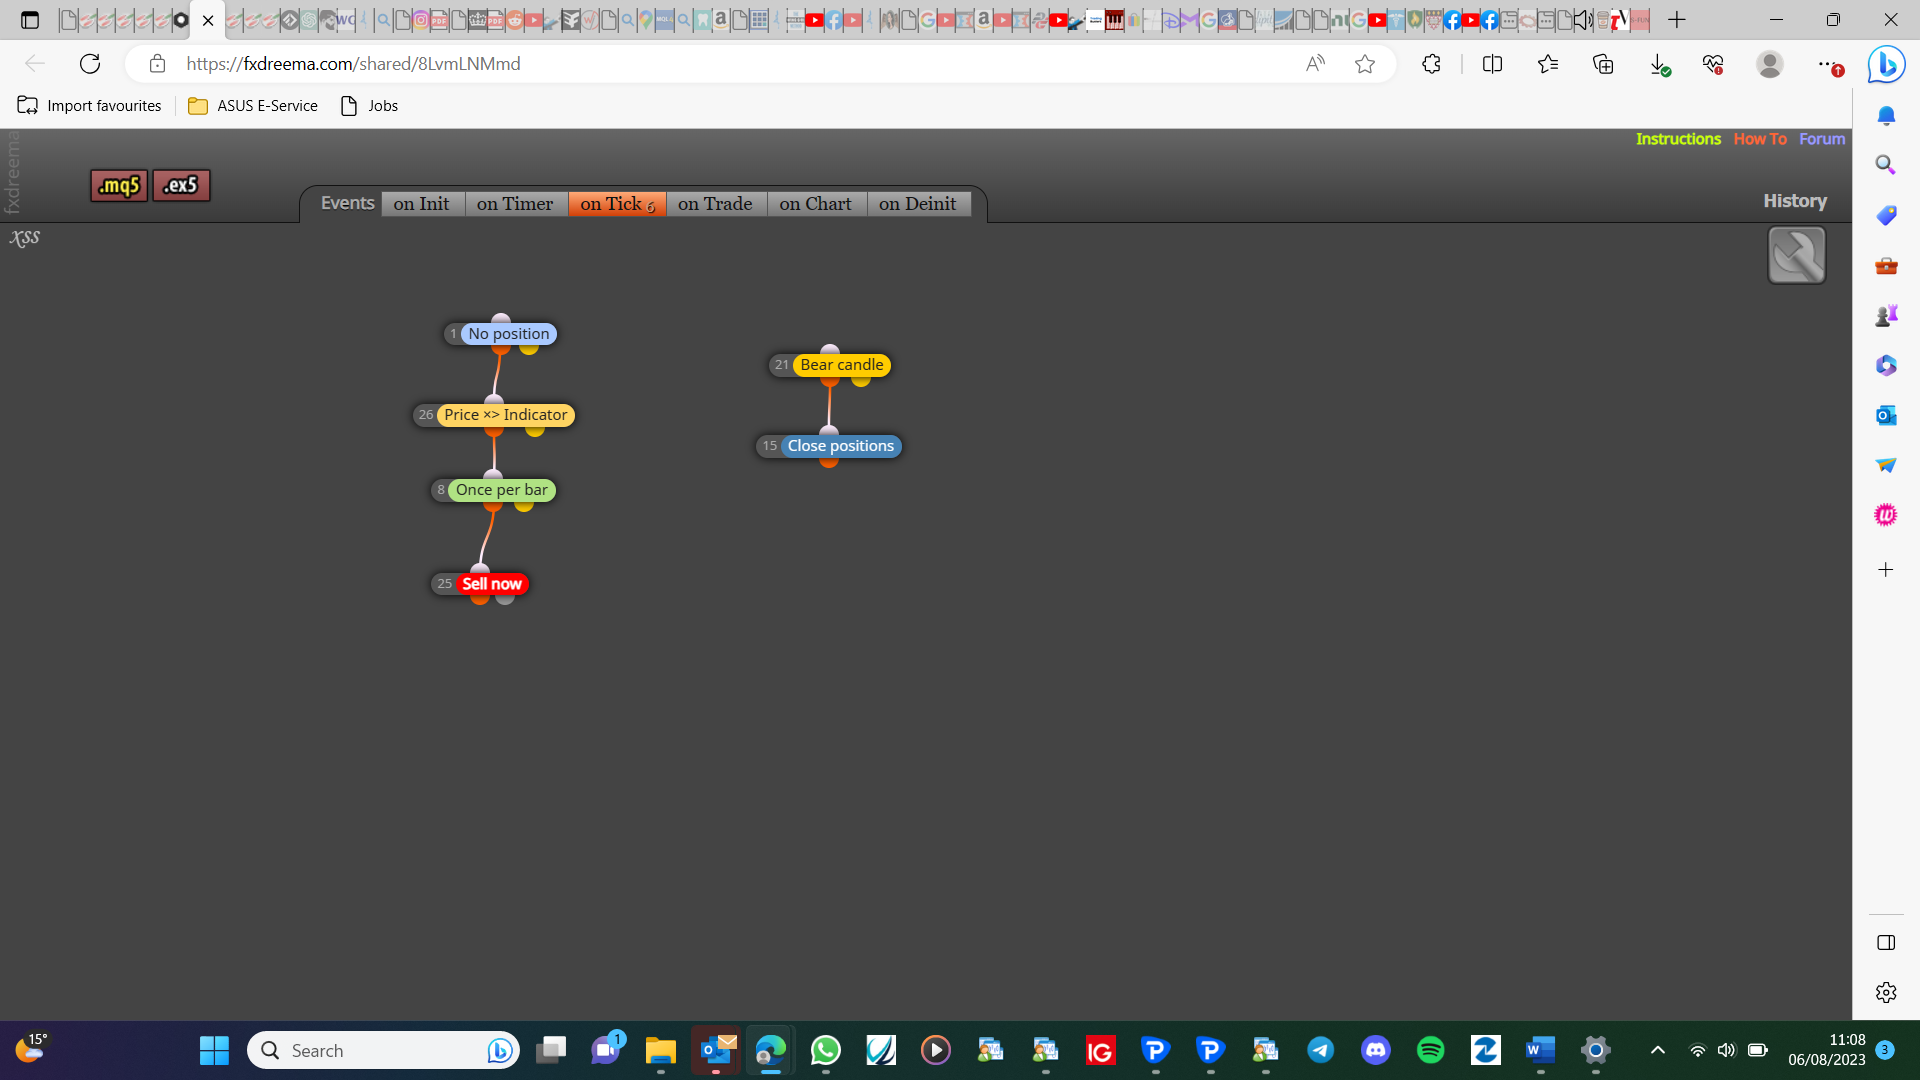Open Discord from taskbar

click(x=1375, y=1050)
